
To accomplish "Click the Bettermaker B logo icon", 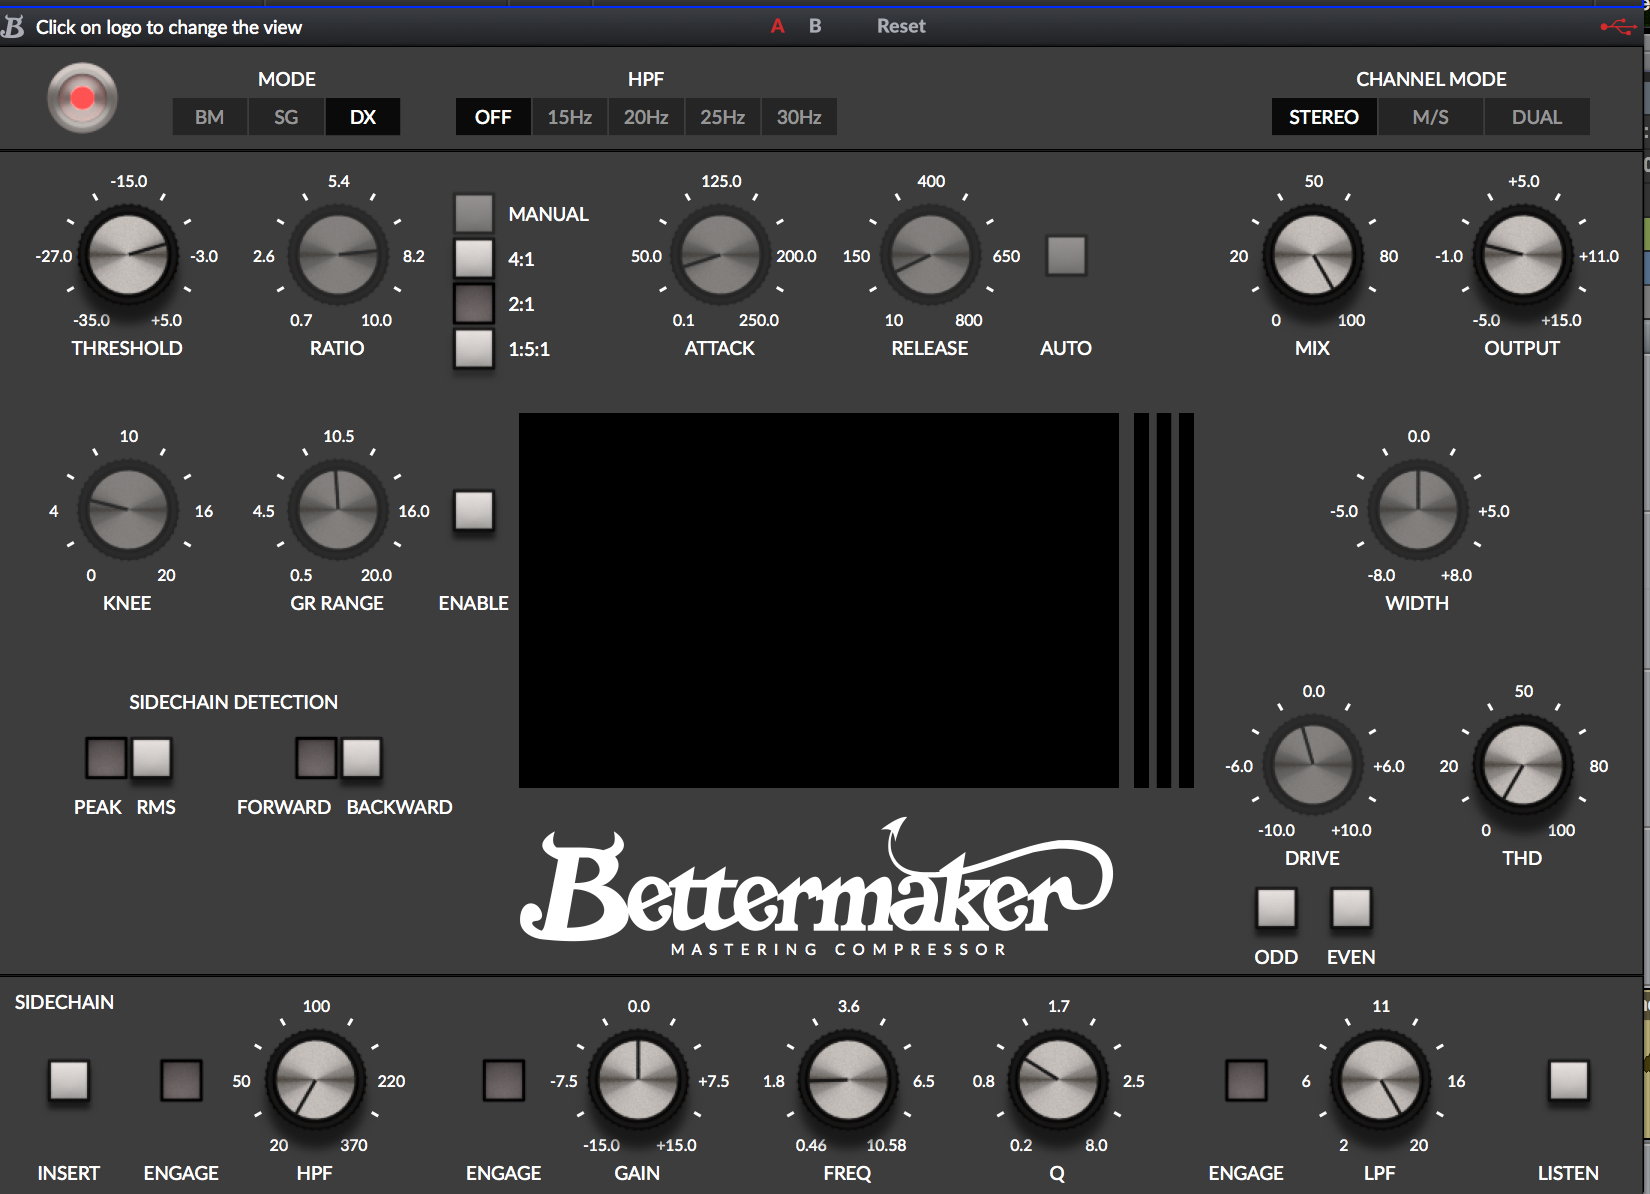I will point(14,26).
